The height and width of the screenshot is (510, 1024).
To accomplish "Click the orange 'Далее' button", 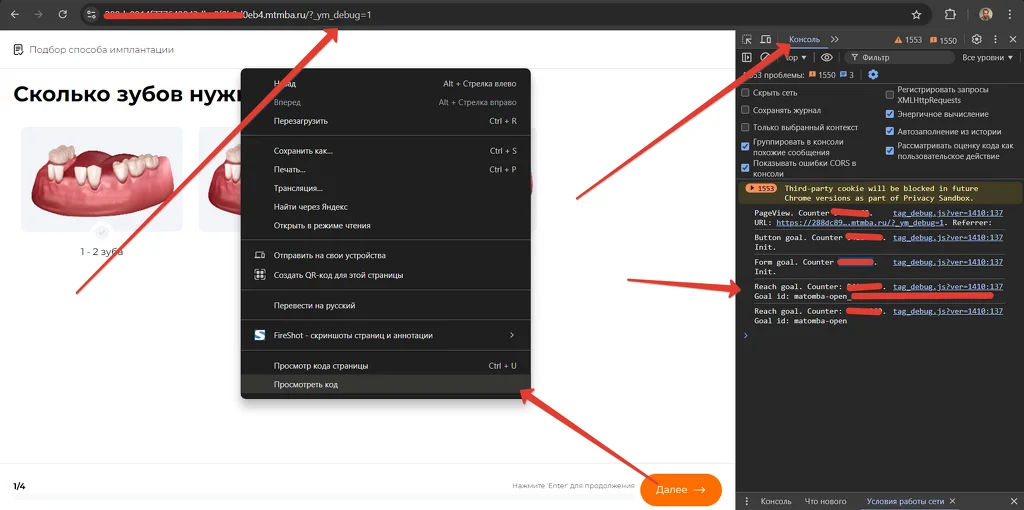I will [680, 489].
